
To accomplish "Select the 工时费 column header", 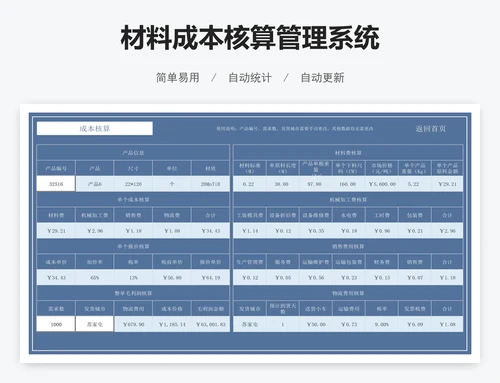I will pos(382,215).
